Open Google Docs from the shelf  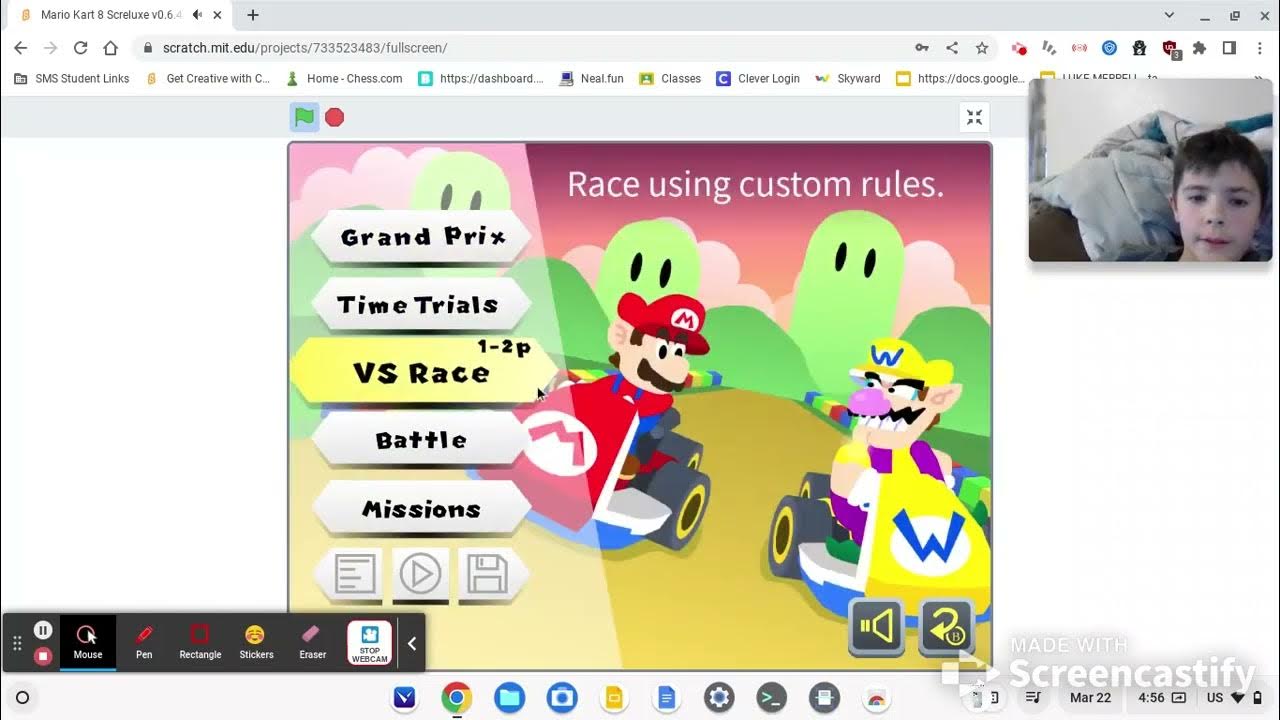tap(667, 697)
